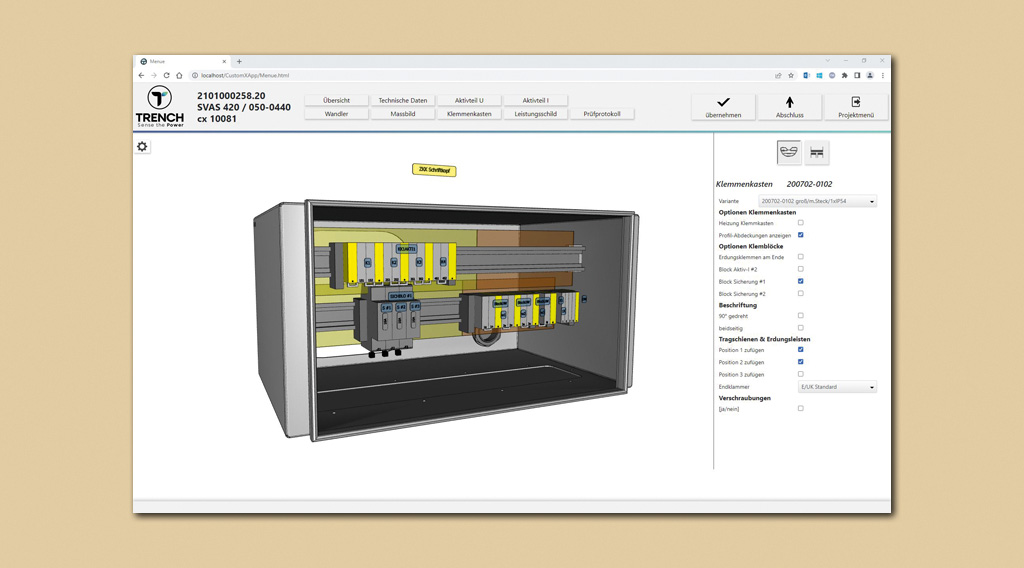The height and width of the screenshot is (568, 1024).
Task: Click the browser home icon
Action: point(179,75)
